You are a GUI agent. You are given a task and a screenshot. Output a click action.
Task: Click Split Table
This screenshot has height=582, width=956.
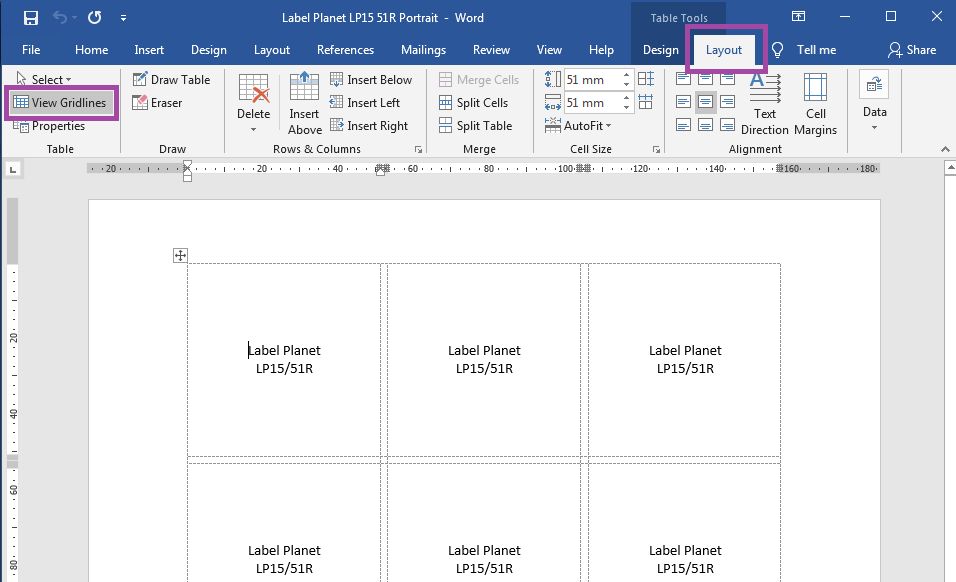475,126
